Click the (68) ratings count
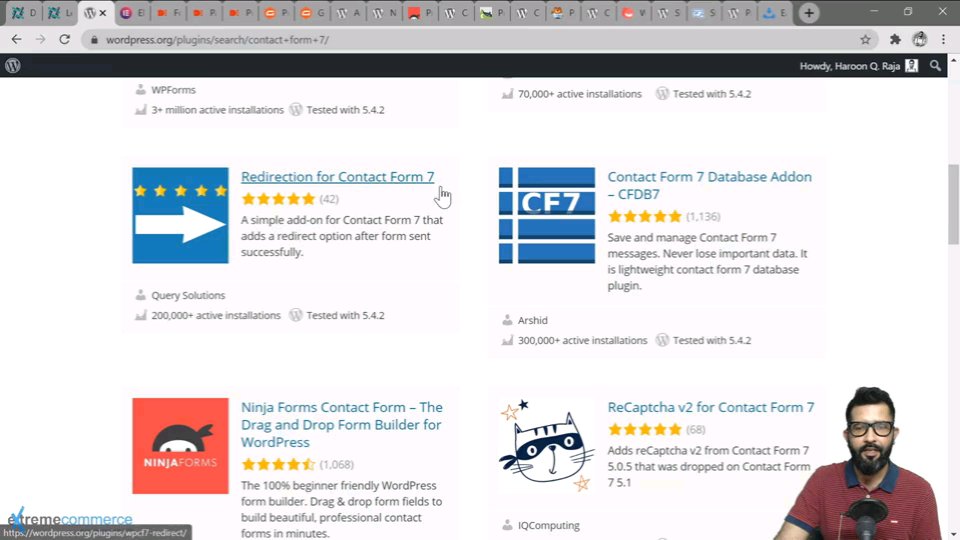 point(696,429)
